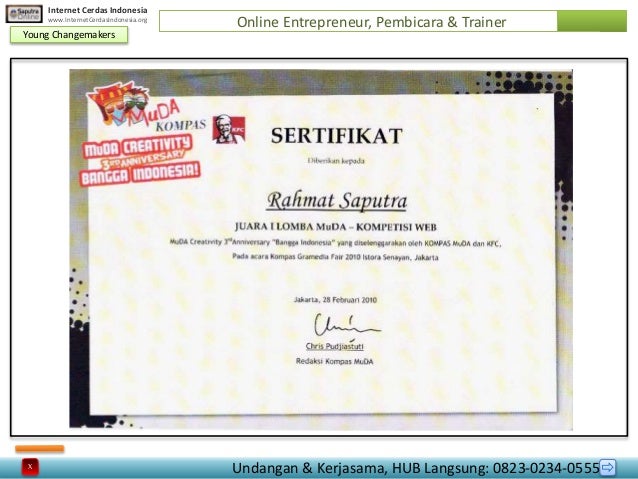Click the Saputra Online logo
This screenshot has width=638, height=479.
(24, 14)
